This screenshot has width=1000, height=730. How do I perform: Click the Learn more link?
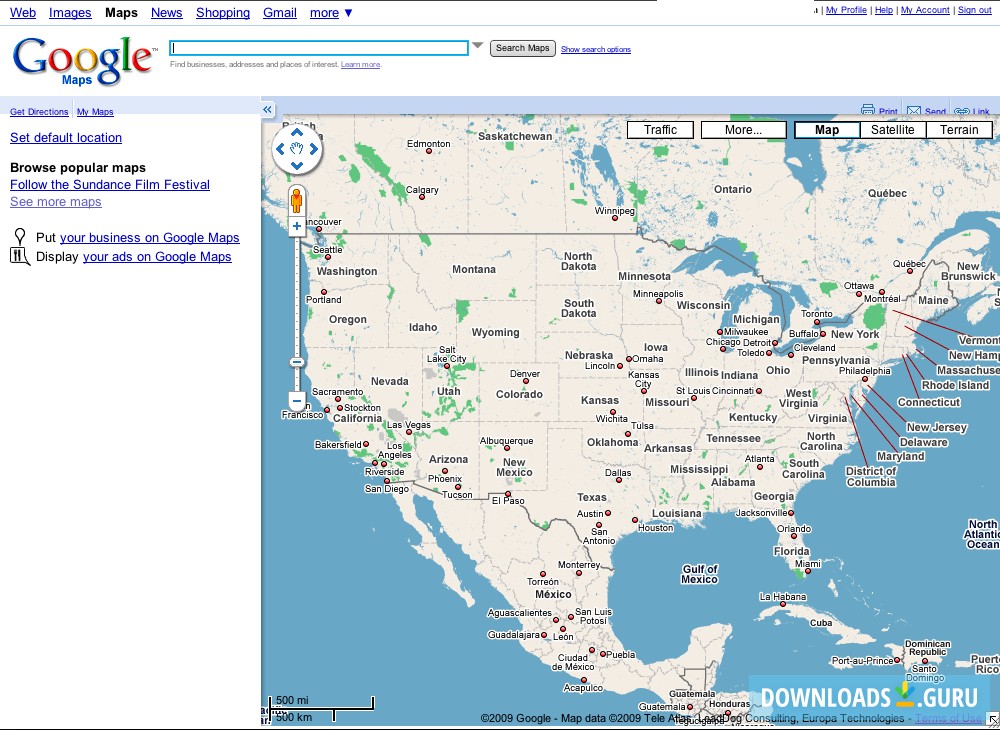tap(360, 64)
